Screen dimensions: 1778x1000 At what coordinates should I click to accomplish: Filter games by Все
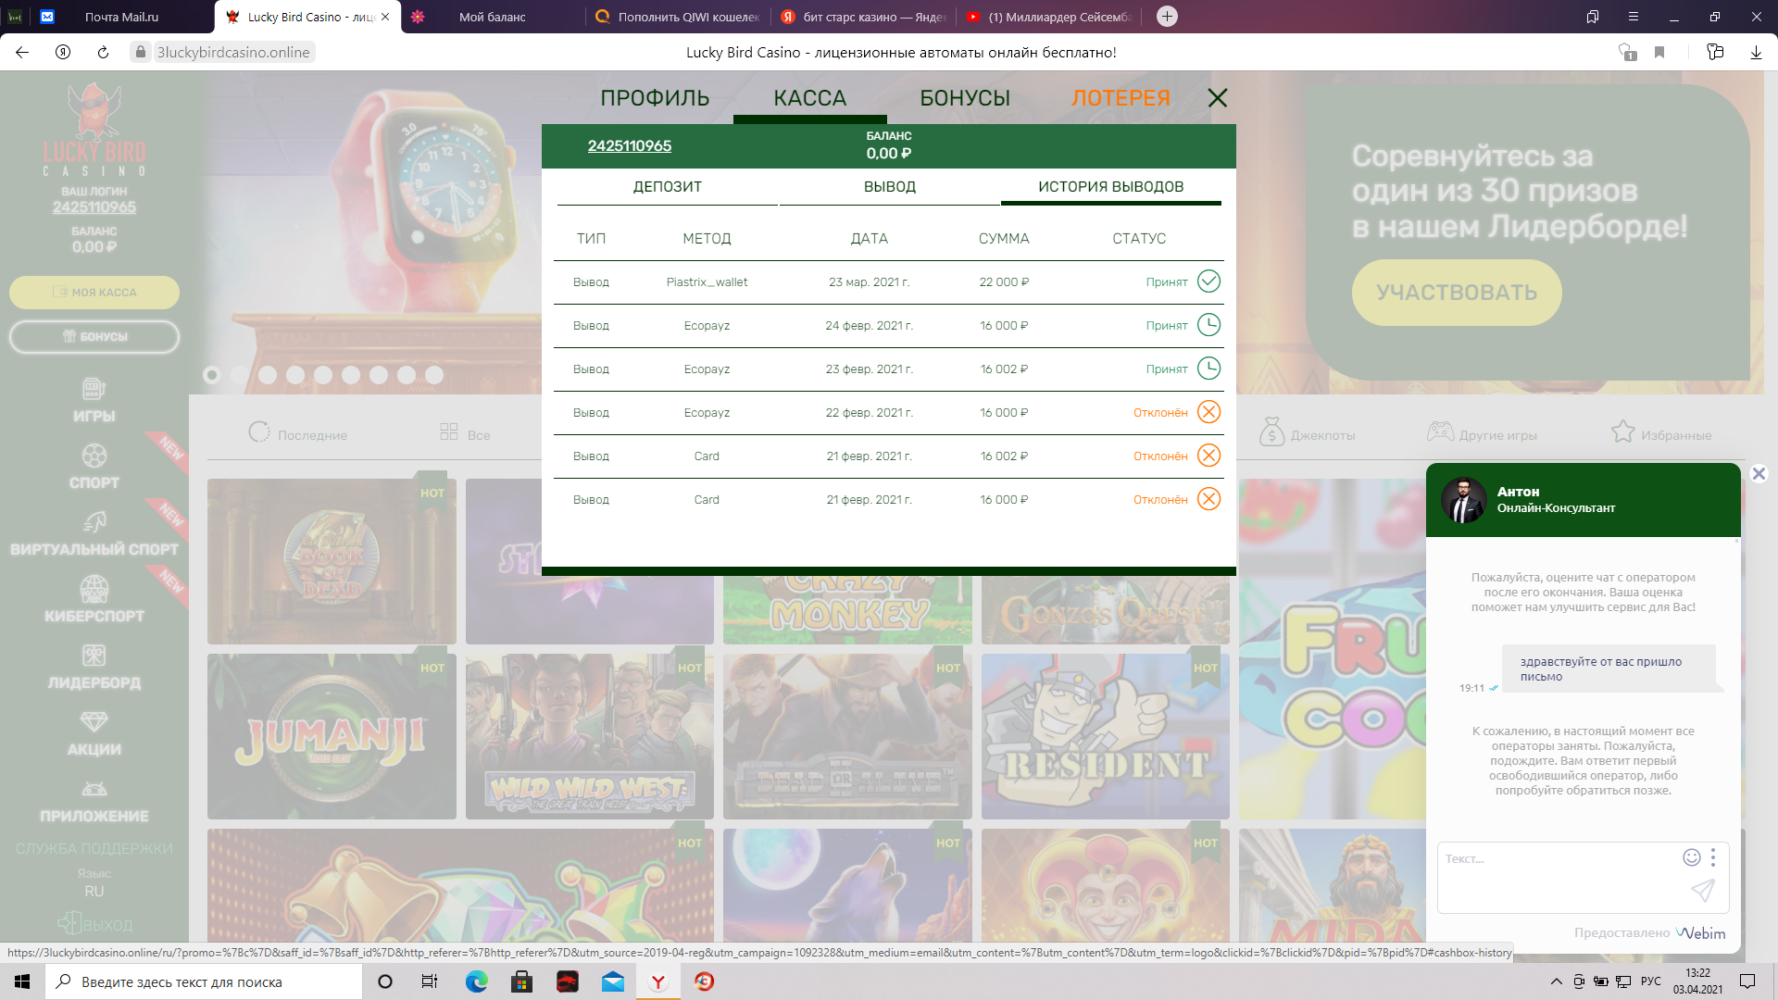pos(465,434)
